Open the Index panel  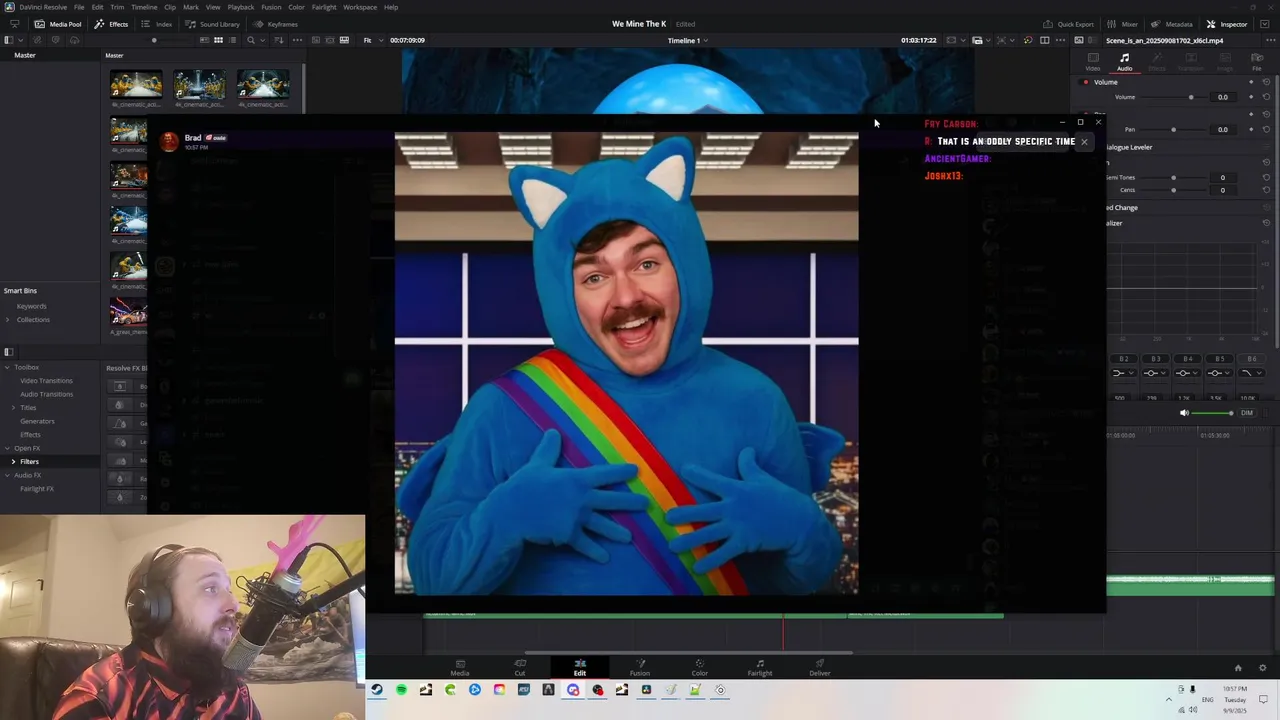(156, 24)
